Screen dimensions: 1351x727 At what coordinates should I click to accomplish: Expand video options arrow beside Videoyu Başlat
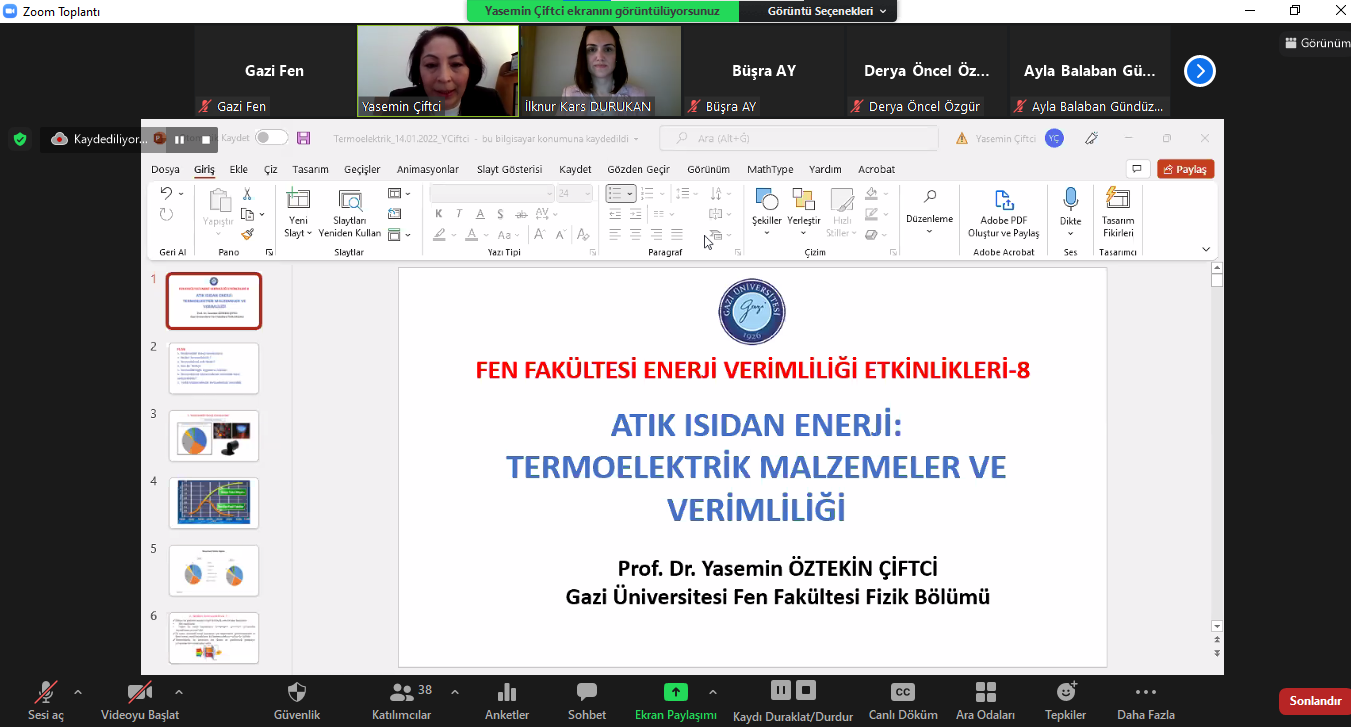point(179,691)
